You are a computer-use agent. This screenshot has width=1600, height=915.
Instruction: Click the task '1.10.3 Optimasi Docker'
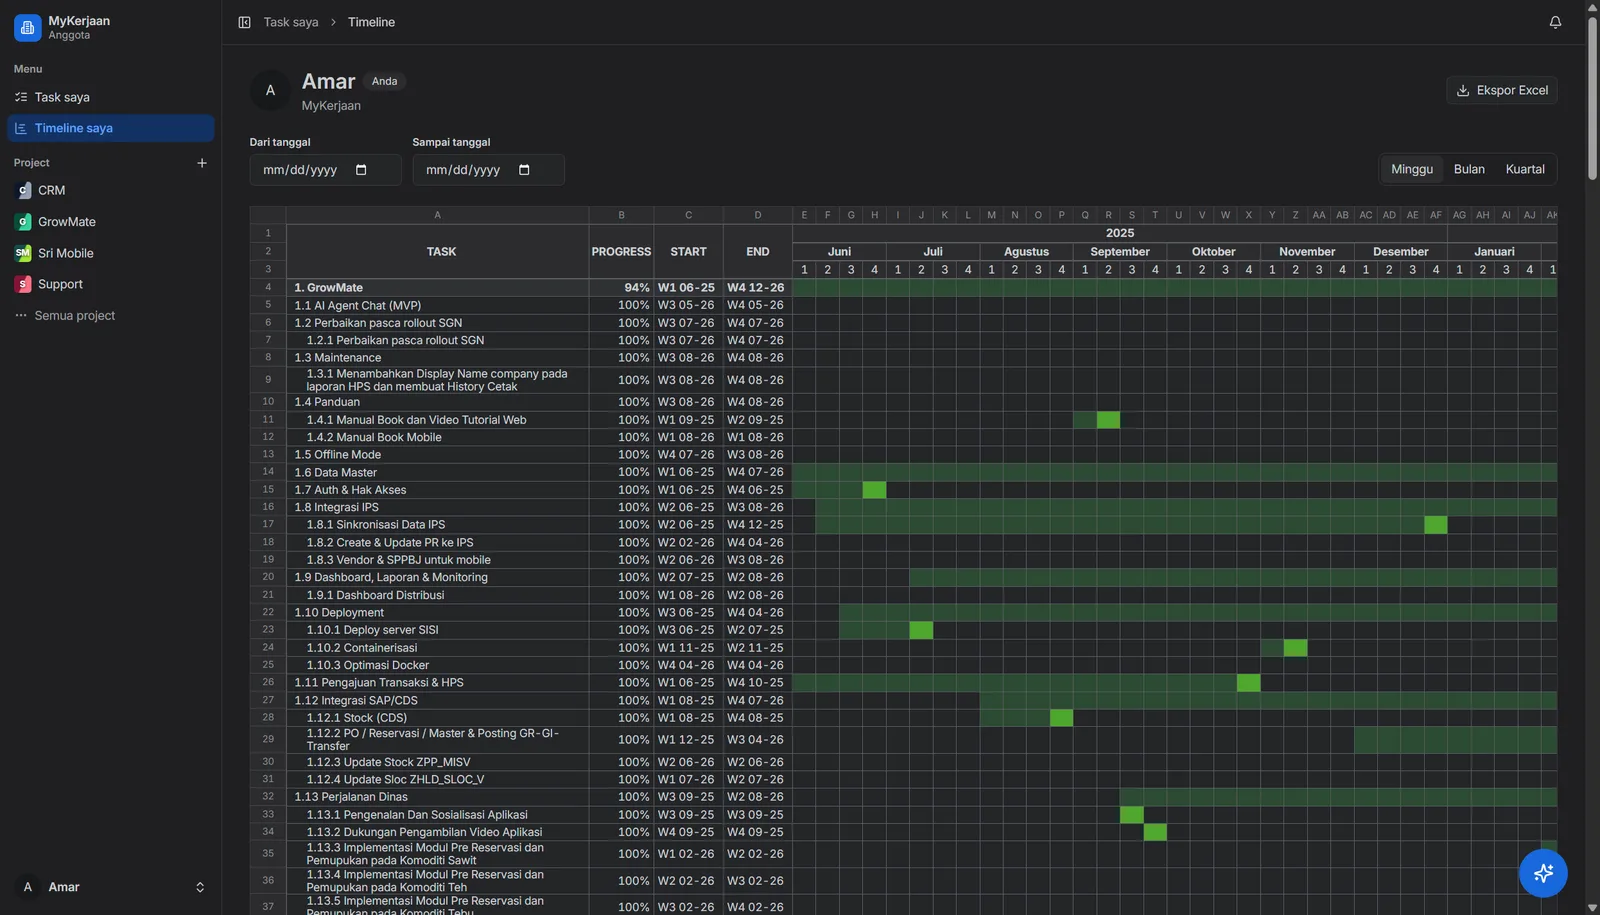(x=368, y=665)
